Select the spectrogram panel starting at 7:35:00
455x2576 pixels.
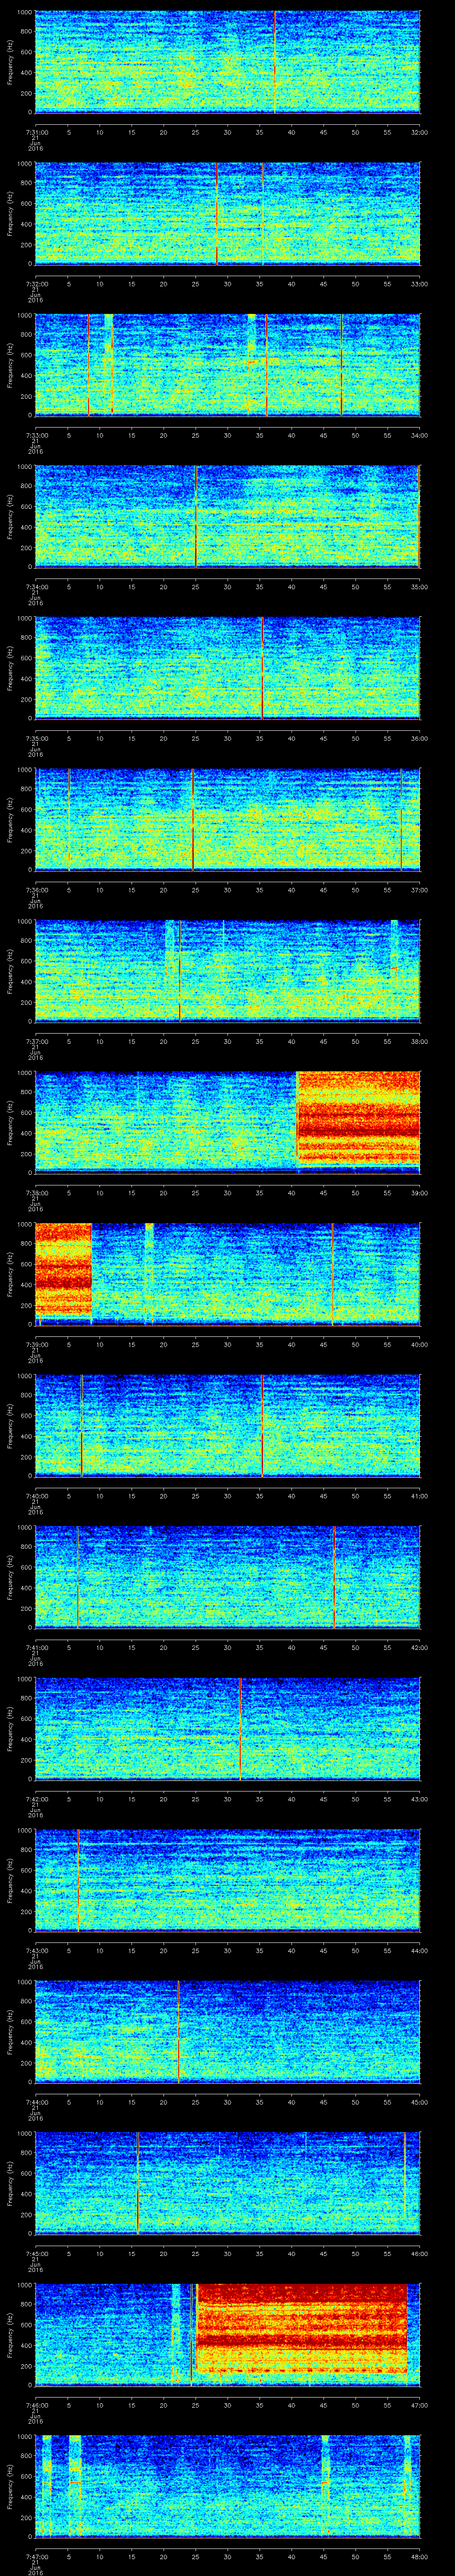(x=228, y=668)
